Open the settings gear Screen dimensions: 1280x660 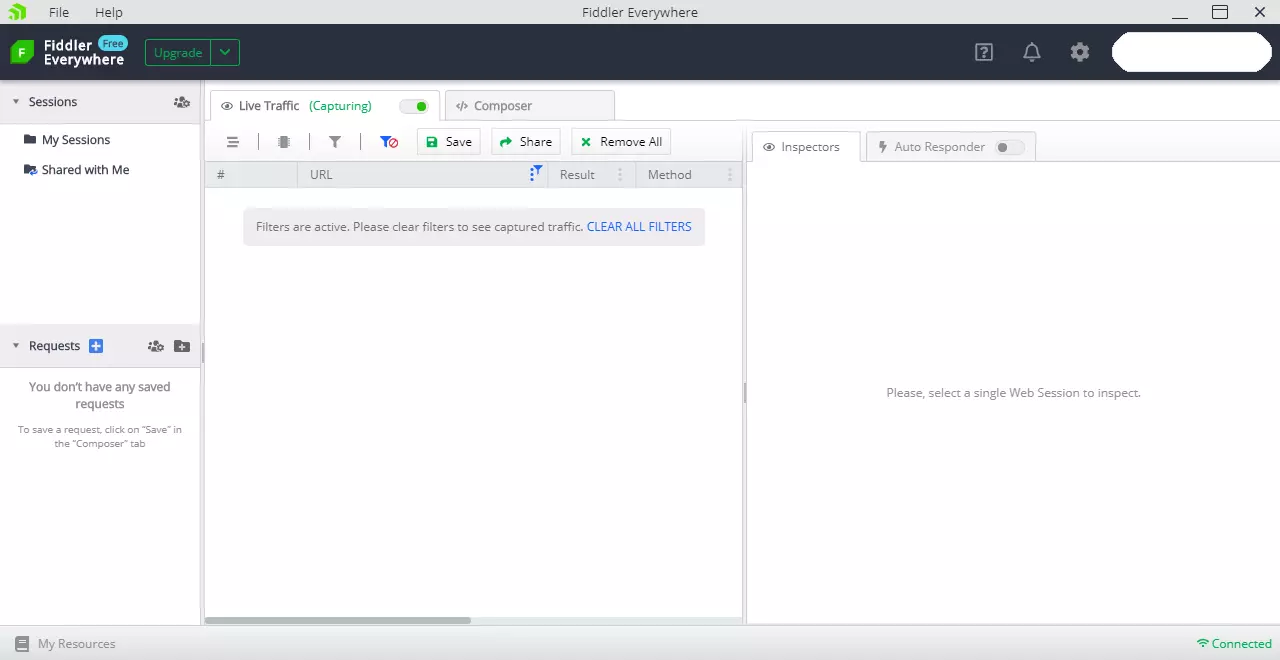point(1080,52)
